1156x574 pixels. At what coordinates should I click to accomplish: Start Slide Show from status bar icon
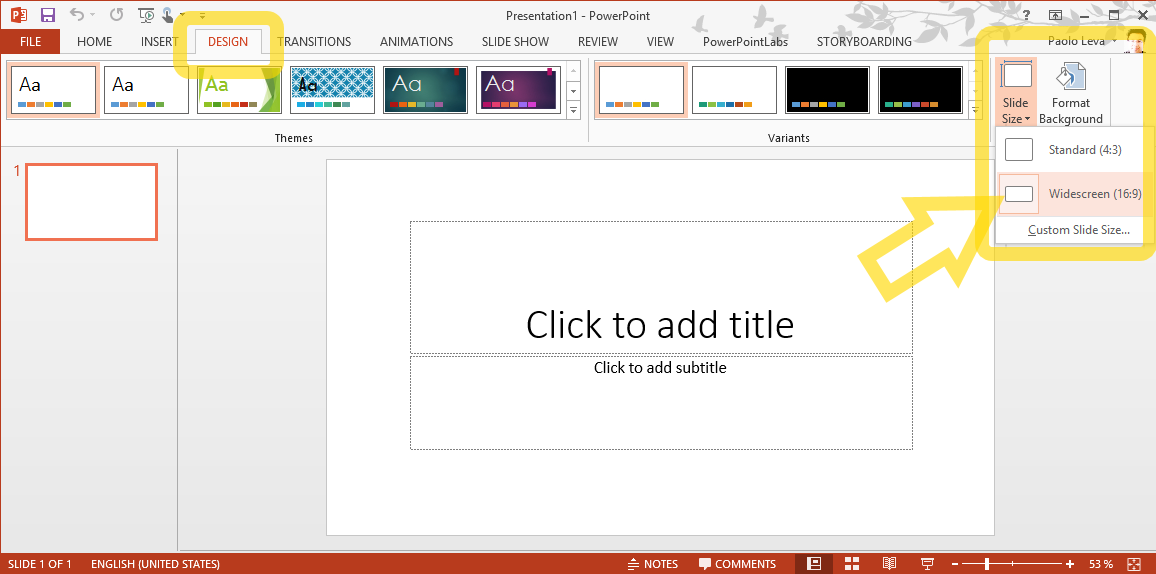click(x=927, y=564)
